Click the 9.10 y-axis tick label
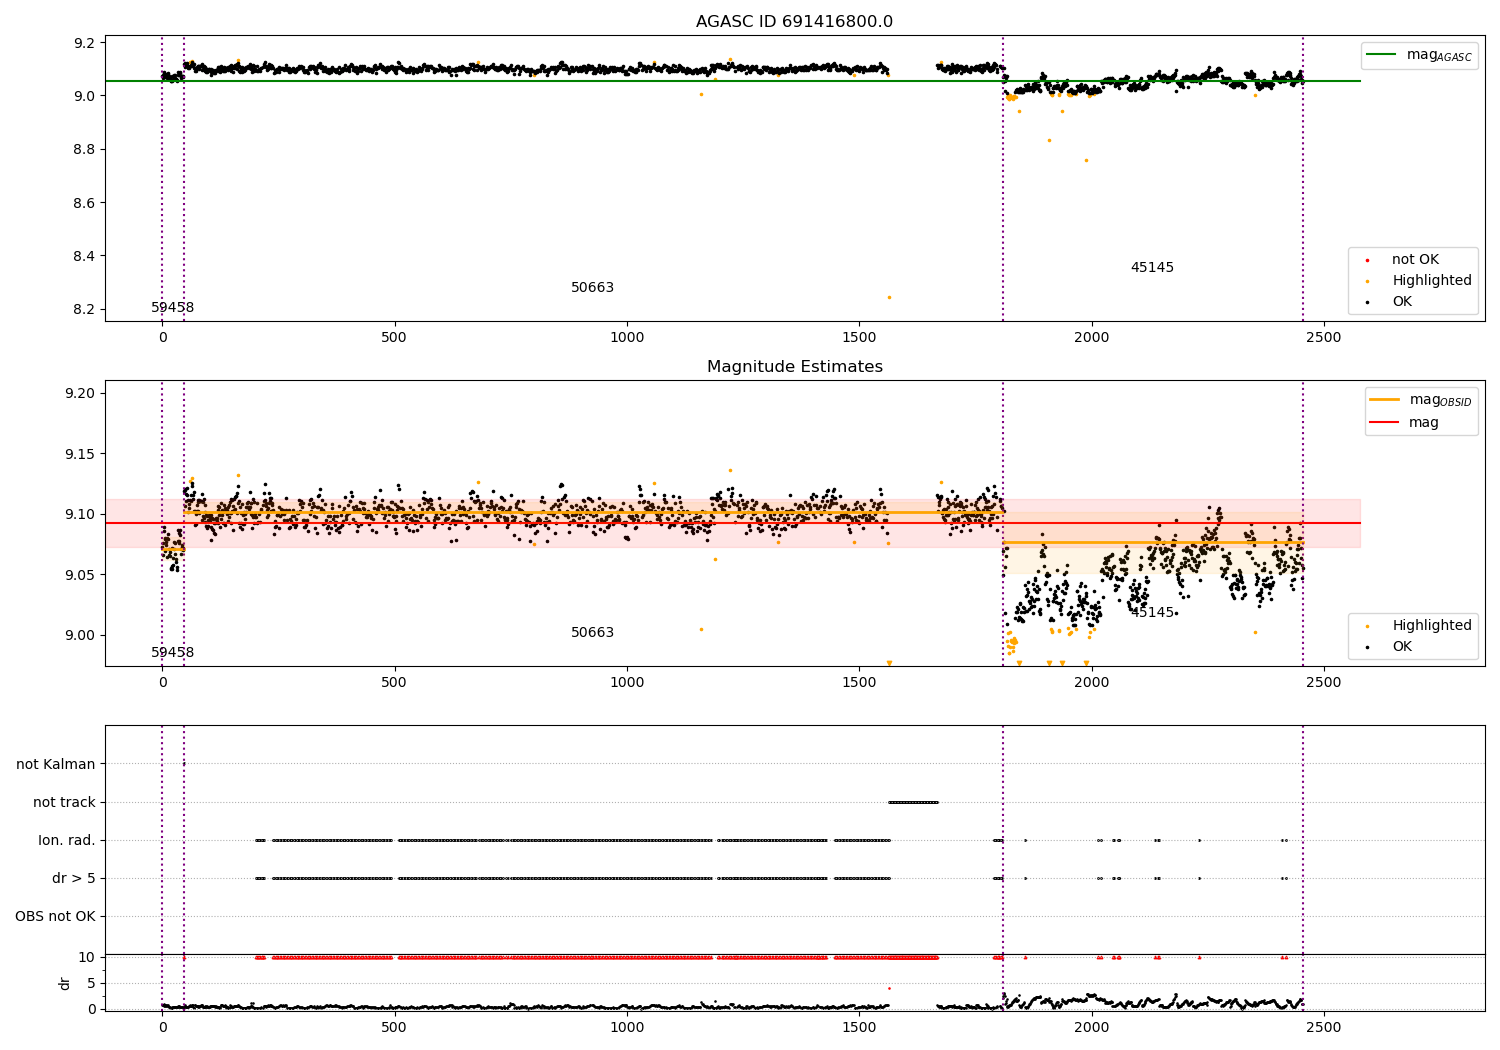The height and width of the screenshot is (1050, 1500). coord(80,515)
